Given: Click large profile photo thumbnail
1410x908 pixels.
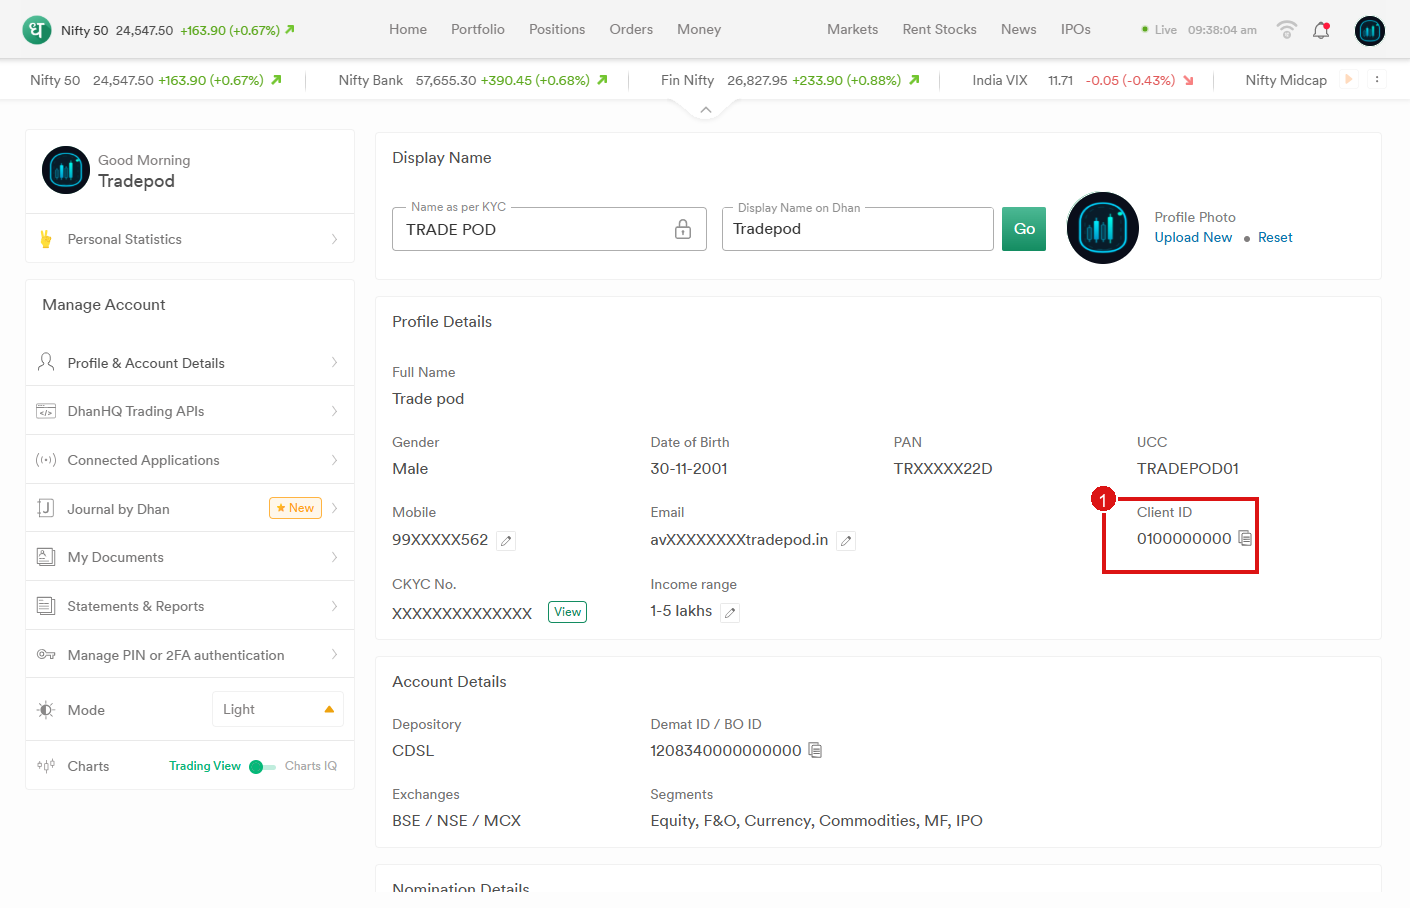Looking at the screenshot, I should pos(1103,228).
